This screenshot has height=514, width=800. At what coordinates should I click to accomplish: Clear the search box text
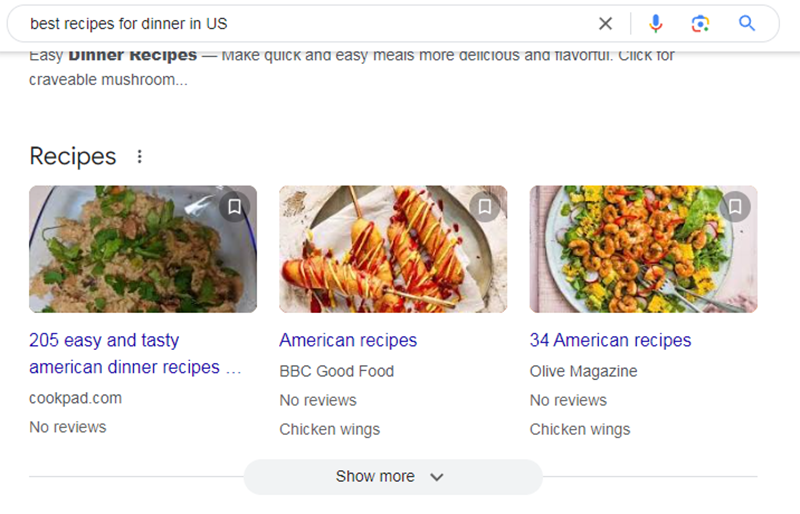pyautogui.click(x=605, y=23)
